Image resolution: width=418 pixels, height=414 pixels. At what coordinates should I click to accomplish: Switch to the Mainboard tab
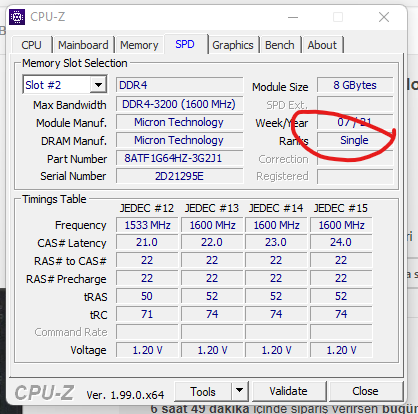tap(83, 45)
